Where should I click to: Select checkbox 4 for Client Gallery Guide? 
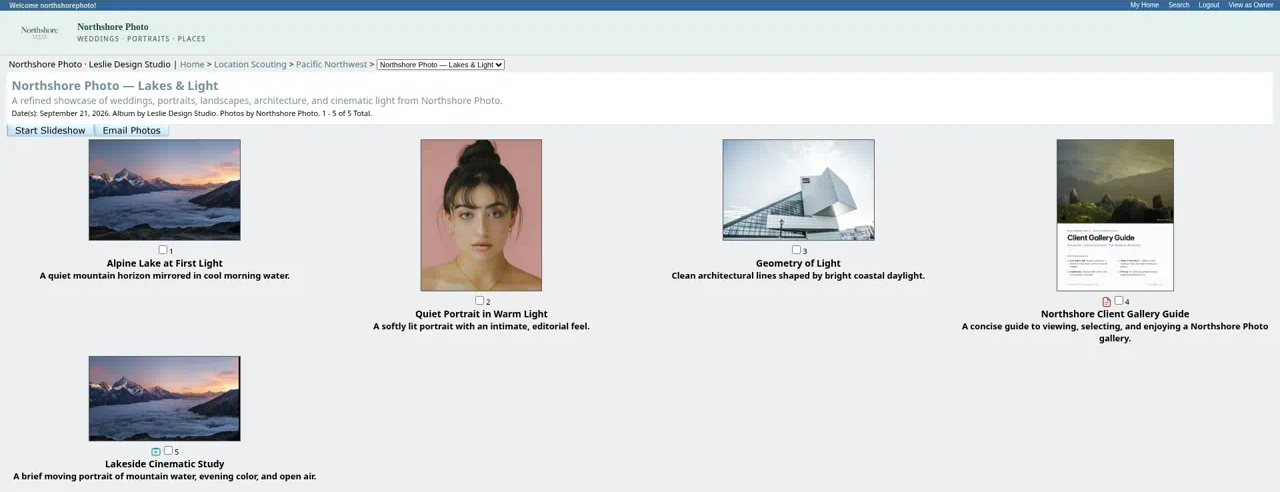1119,300
